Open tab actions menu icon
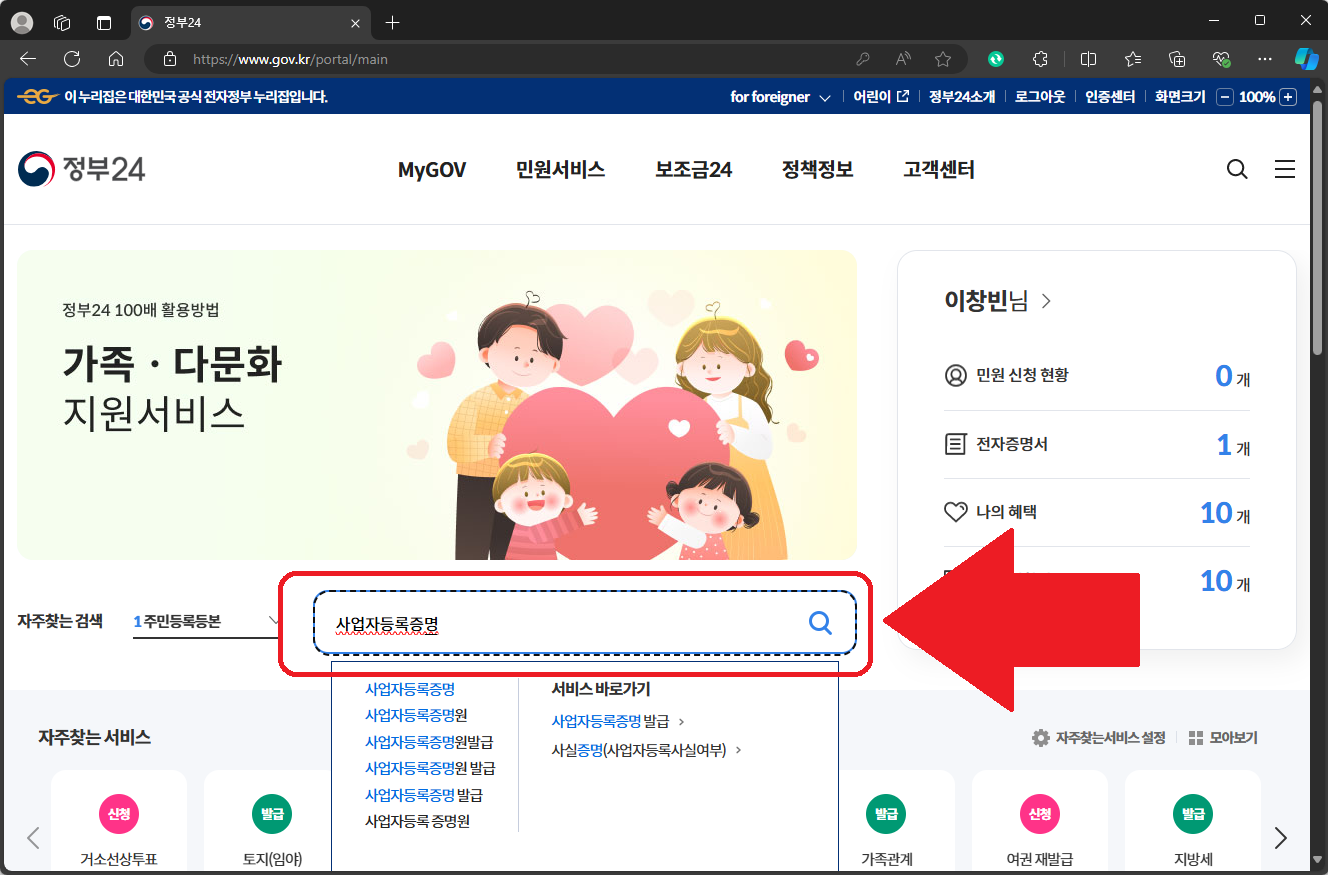This screenshot has height=875, width=1328. click(x=103, y=22)
